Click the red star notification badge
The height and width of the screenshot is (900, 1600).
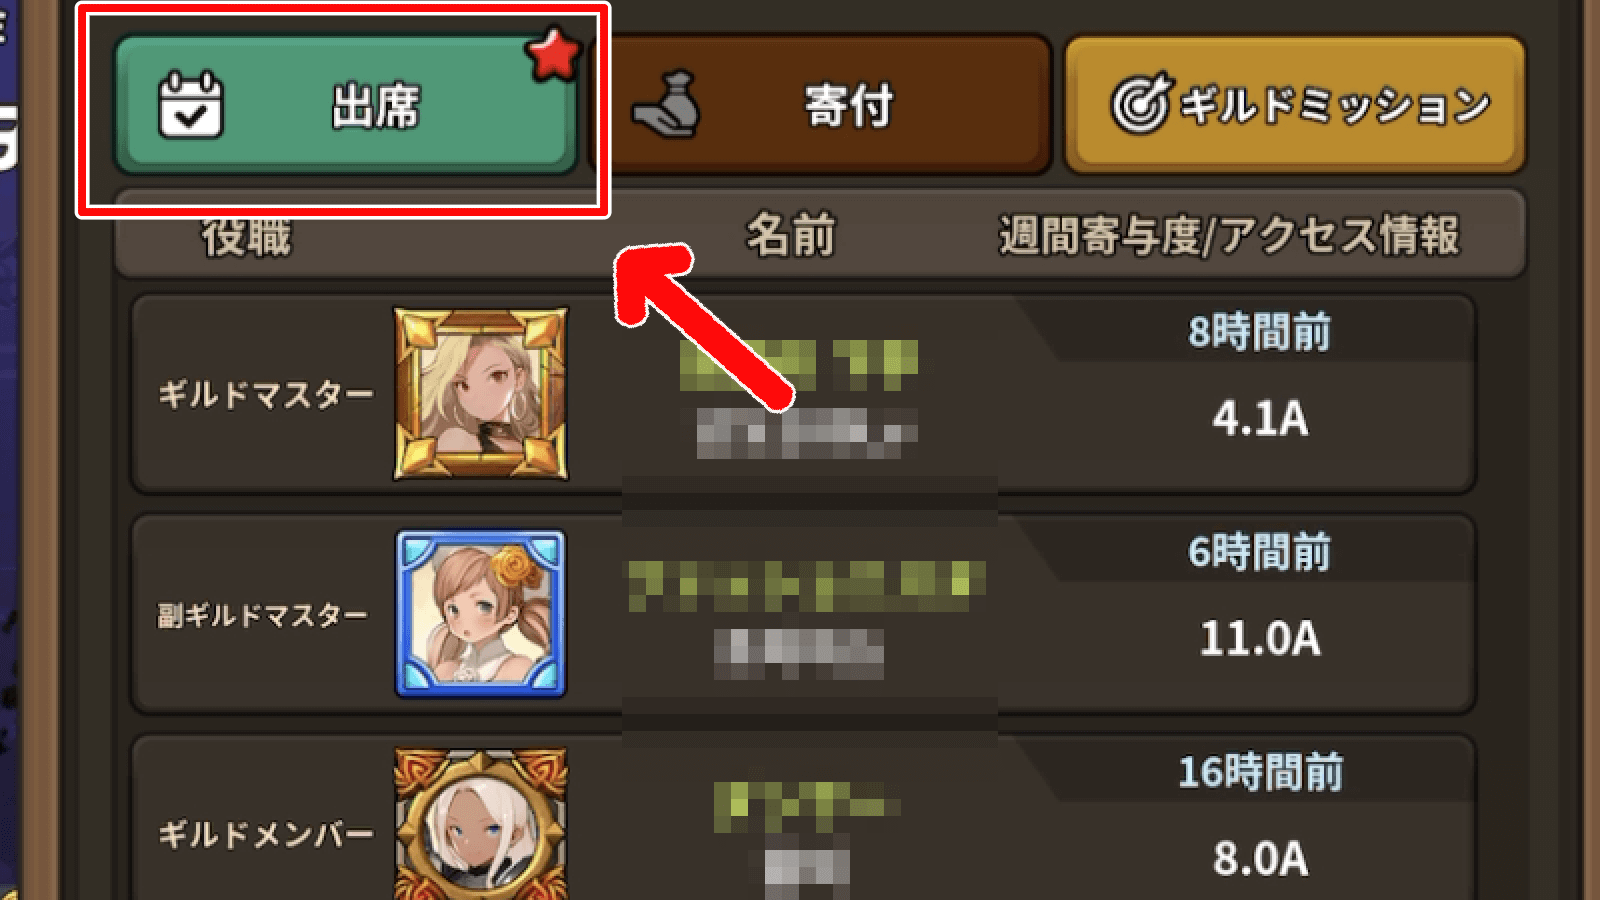tap(553, 54)
